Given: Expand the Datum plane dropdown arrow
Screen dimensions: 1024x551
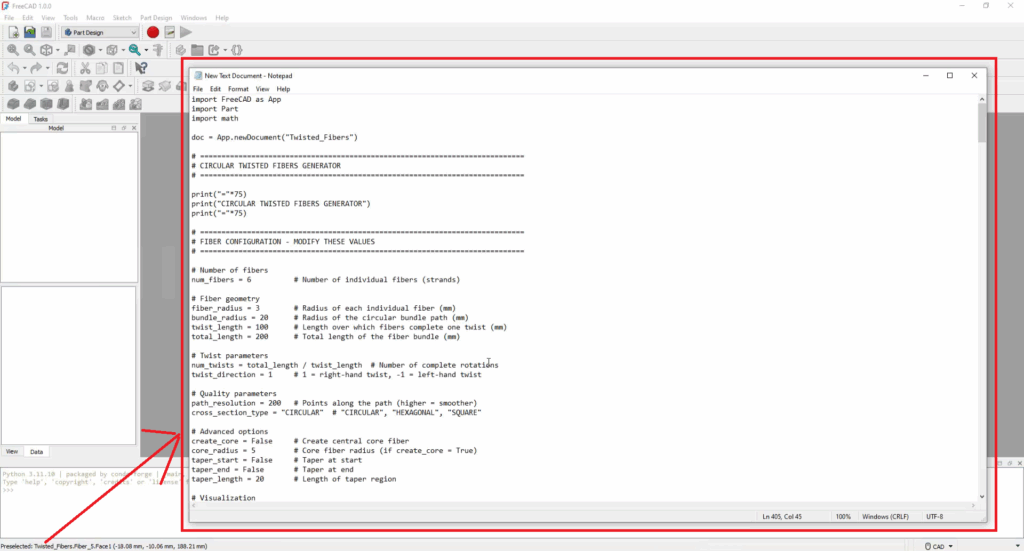Looking at the screenshot, I should tap(130, 87).
